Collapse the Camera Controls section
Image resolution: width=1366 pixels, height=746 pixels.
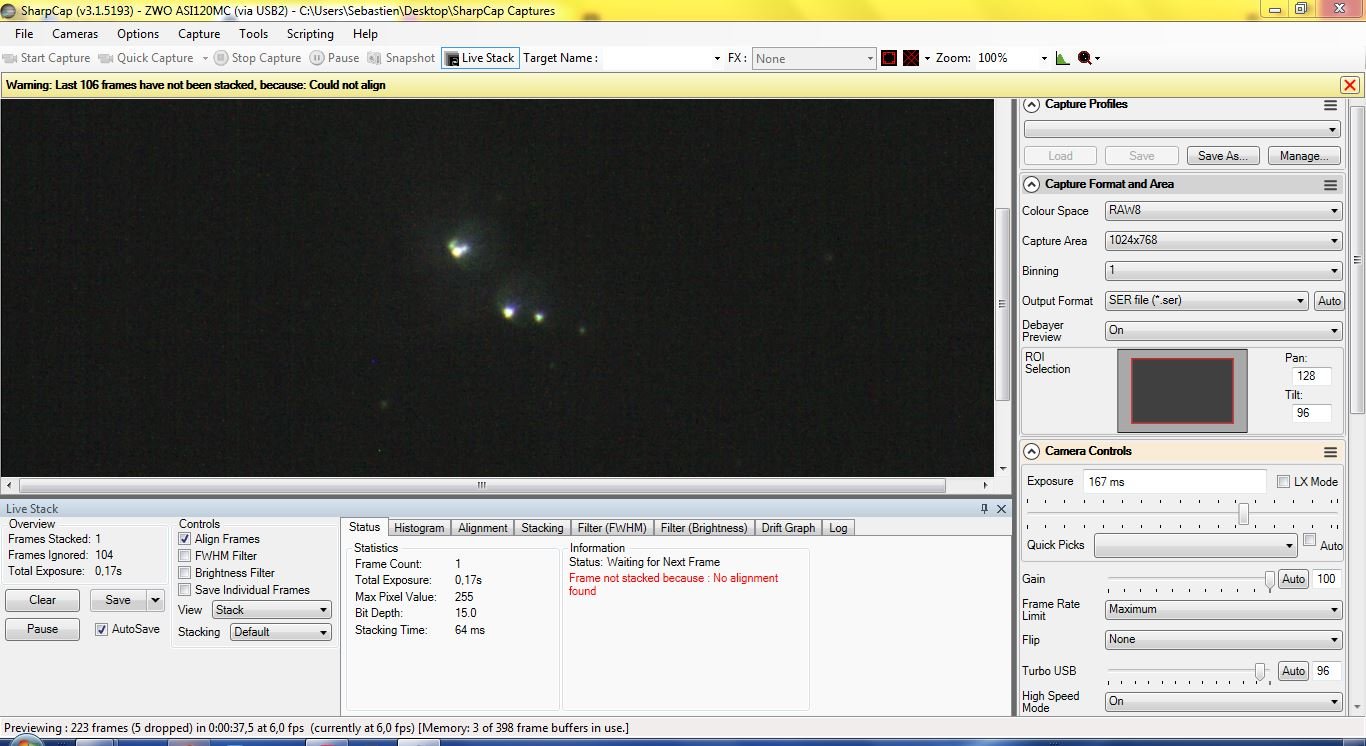1031,452
